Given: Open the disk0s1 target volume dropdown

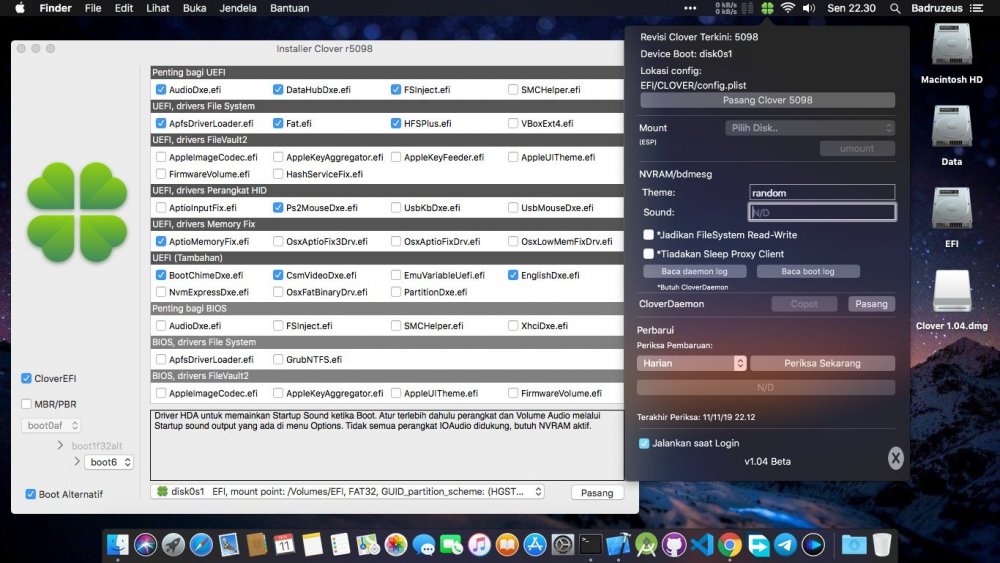Looking at the screenshot, I should point(348,492).
